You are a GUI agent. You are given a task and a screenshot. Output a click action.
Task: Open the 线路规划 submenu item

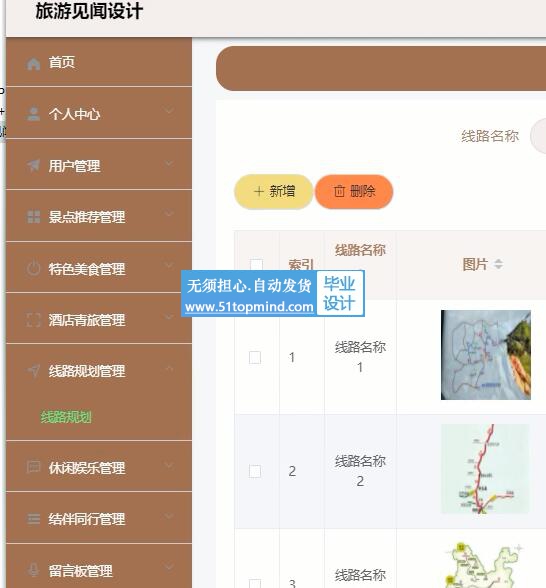pyautogui.click(x=66, y=417)
